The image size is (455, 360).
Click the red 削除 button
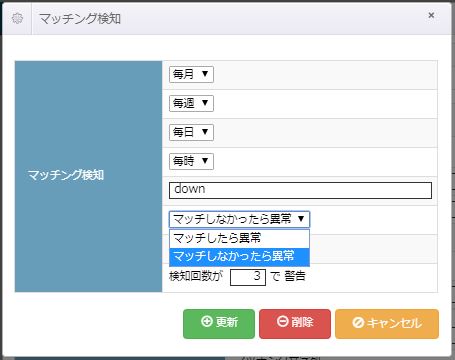(295, 324)
